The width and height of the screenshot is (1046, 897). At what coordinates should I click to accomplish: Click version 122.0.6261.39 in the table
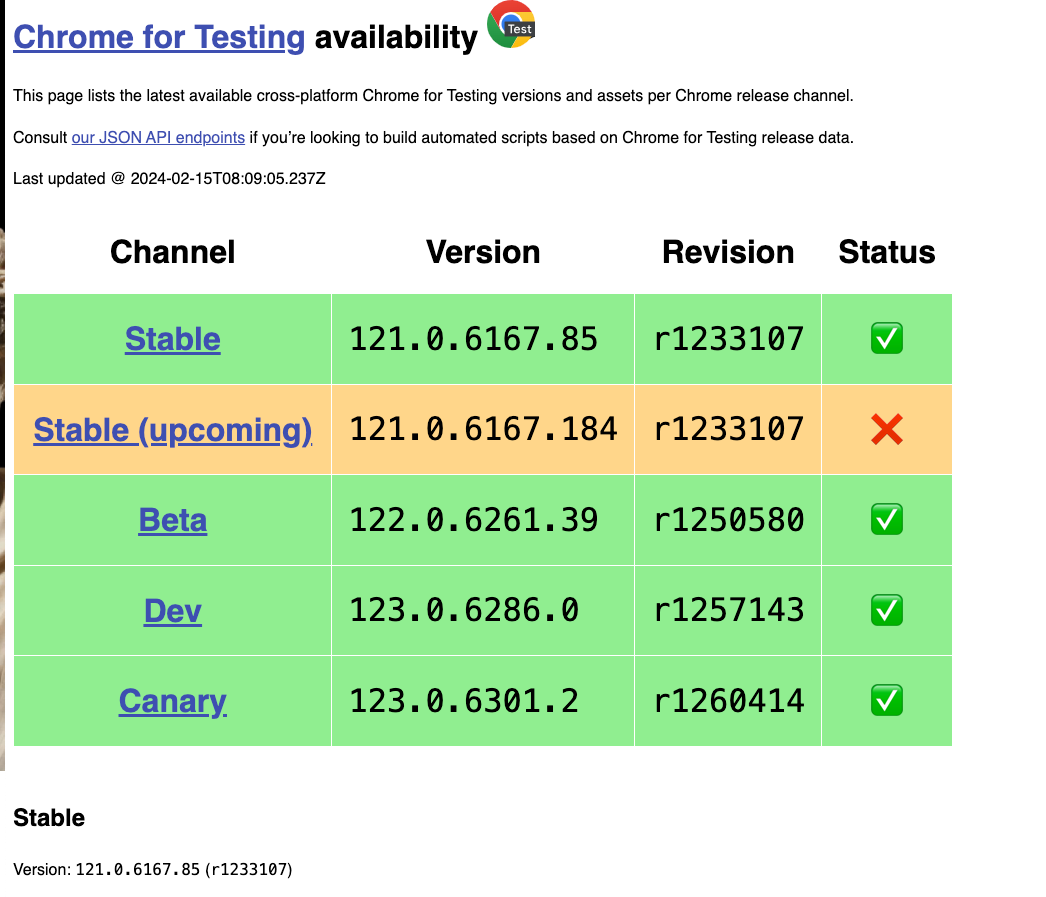[x=474, y=520]
